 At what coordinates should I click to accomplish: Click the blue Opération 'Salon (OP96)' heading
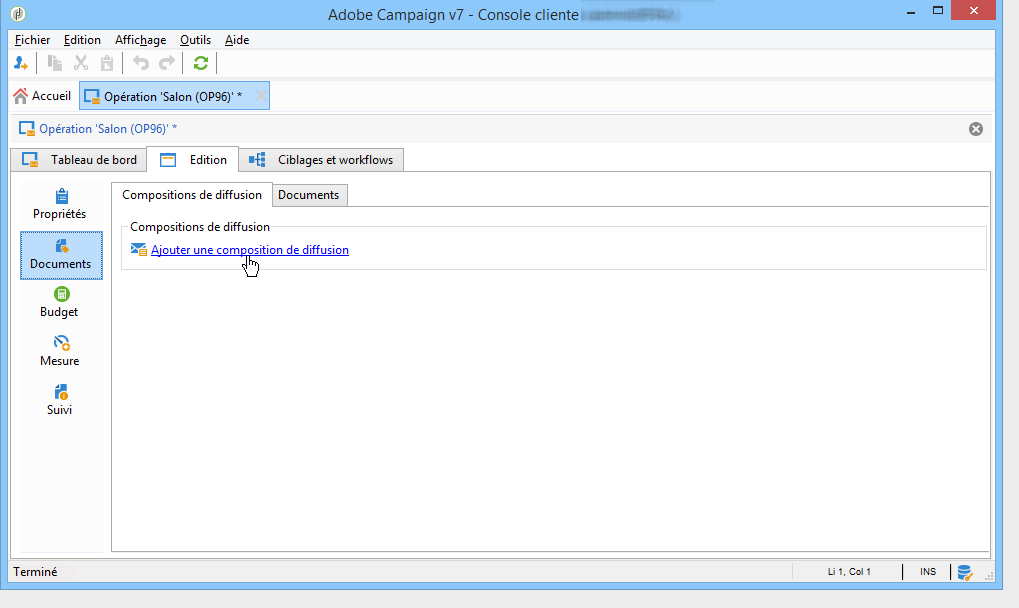(108, 129)
